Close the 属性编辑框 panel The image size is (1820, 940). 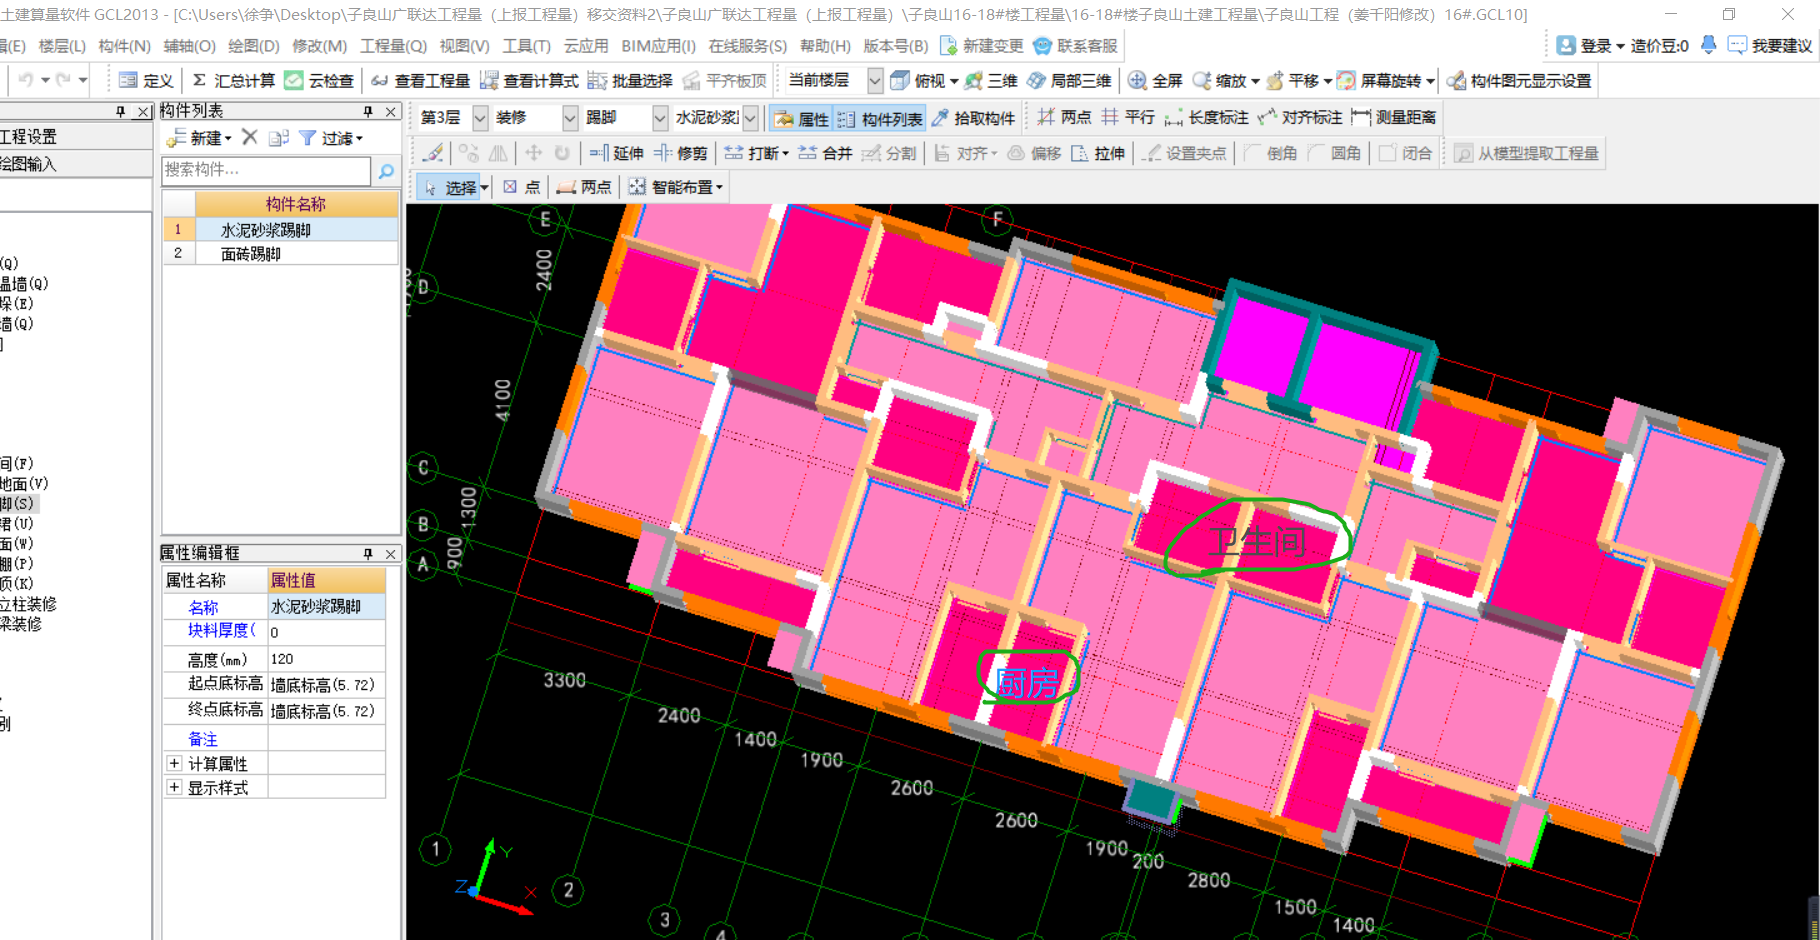(x=391, y=553)
